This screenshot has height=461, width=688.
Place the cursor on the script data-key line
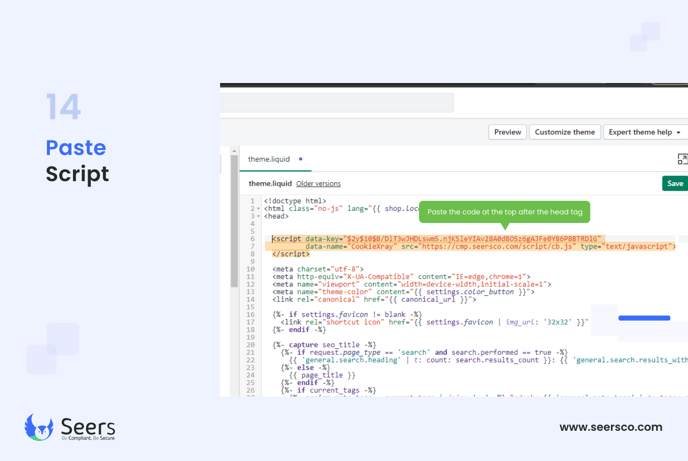click(x=436, y=239)
